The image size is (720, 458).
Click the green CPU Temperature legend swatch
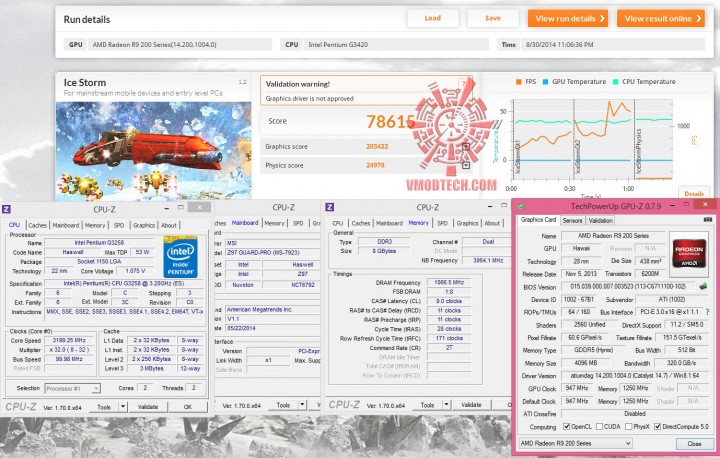coord(615,82)
